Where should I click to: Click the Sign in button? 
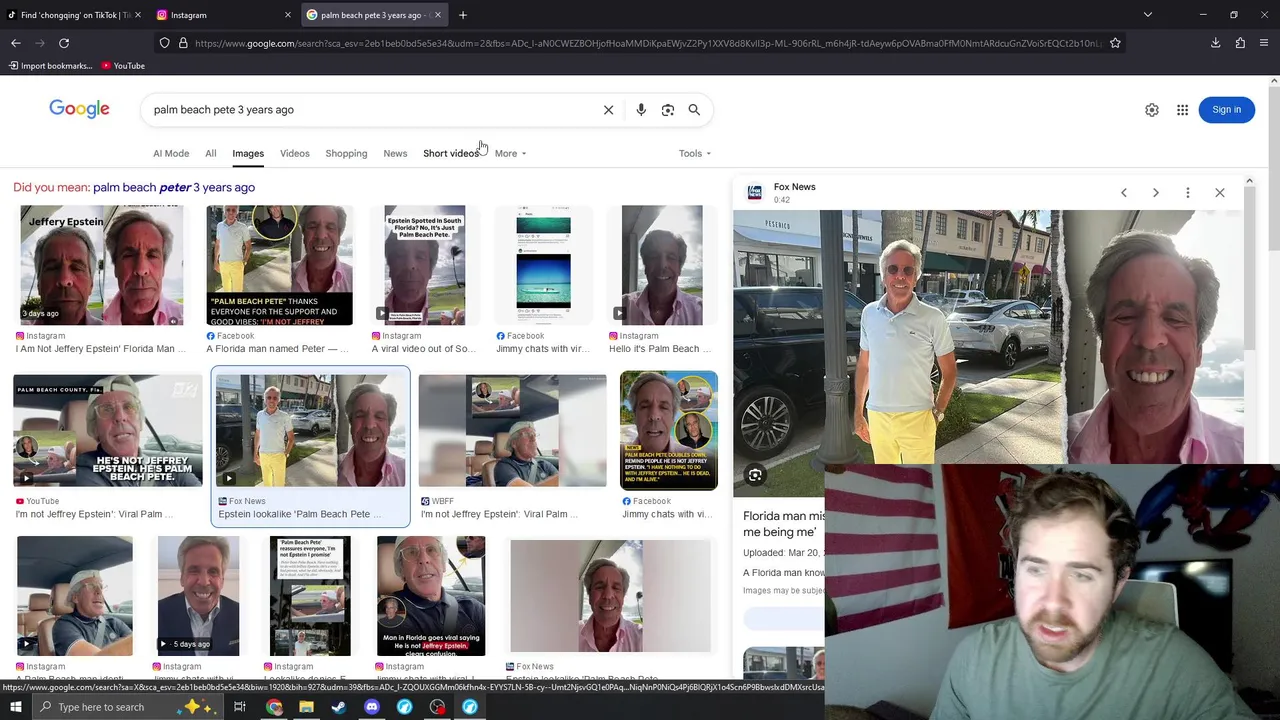pyautogui.click(x=1226, y=110)
